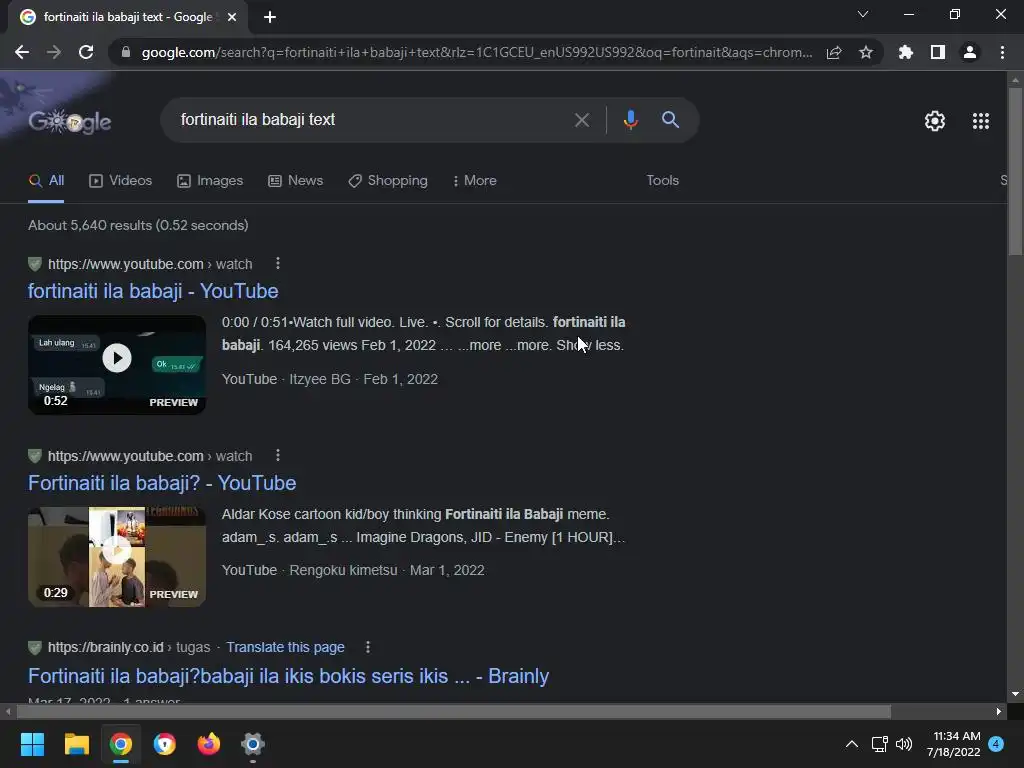Open Firefox from taskbar
The width and height of the screenshot is (1024, 768).
click(x=208, y=744)
